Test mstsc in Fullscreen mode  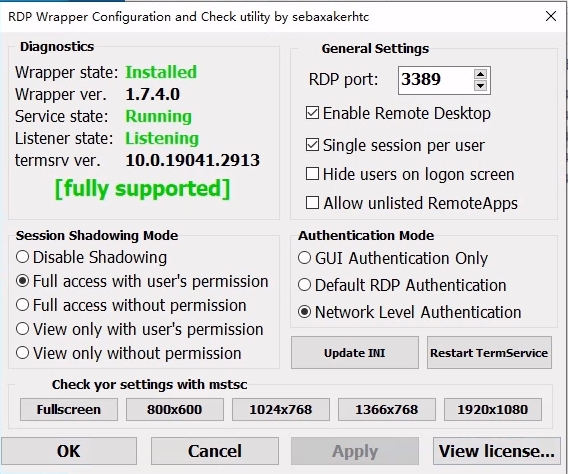[x=69, y=410]
